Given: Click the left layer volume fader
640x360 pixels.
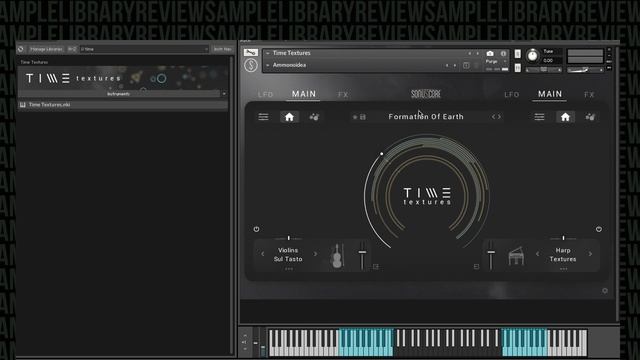Looking at the screenshot, I should coord(362,255).
